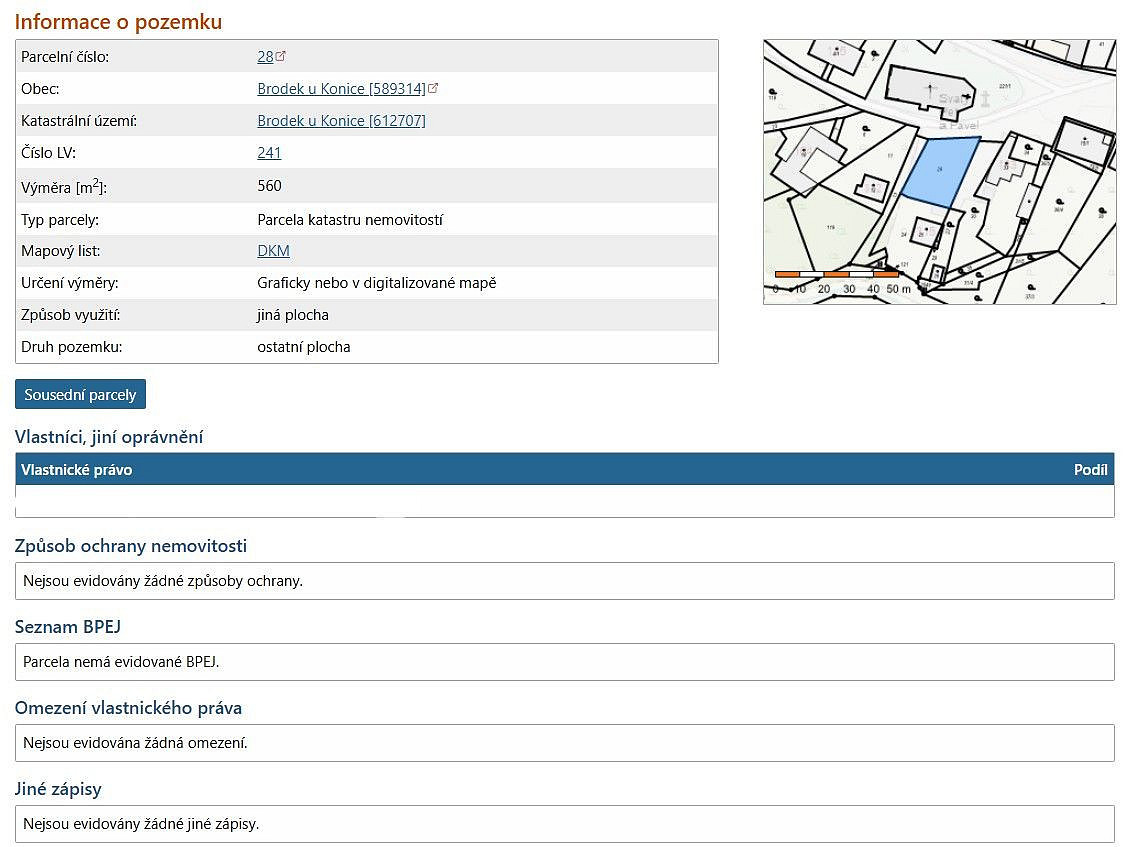Open cadastral area Brodek u Konice [612707]
This screenshot has width=1134, height=847.
pyautogui.click(x=341, y=120)
